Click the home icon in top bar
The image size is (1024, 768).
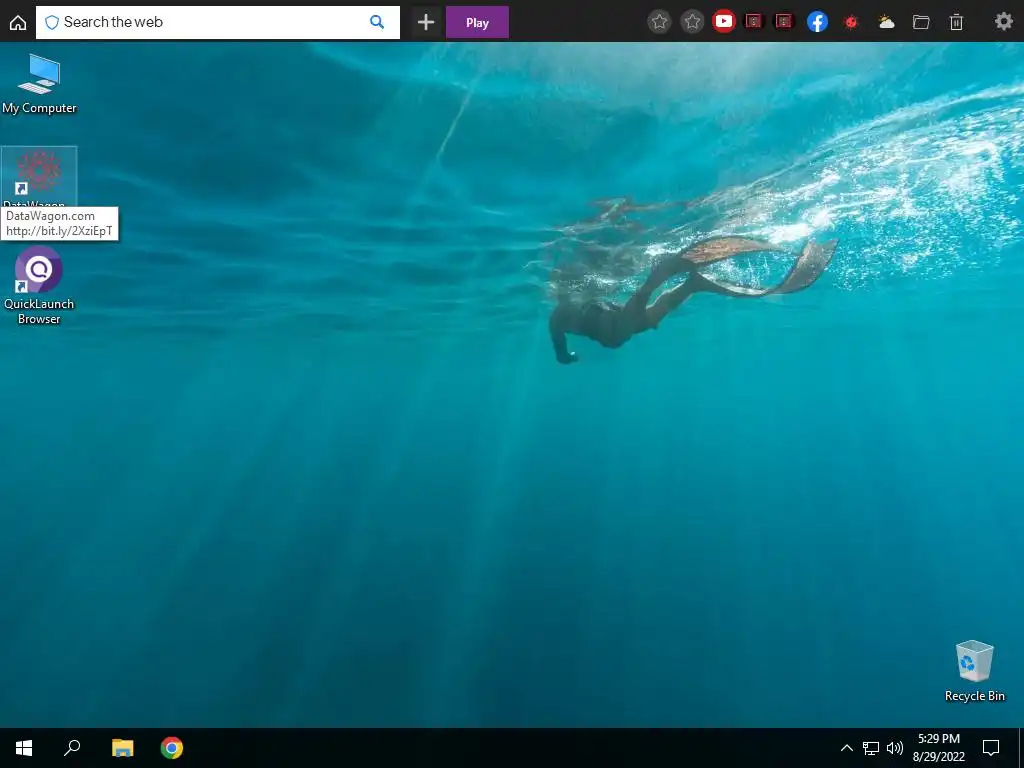click(x=18, y=23)
